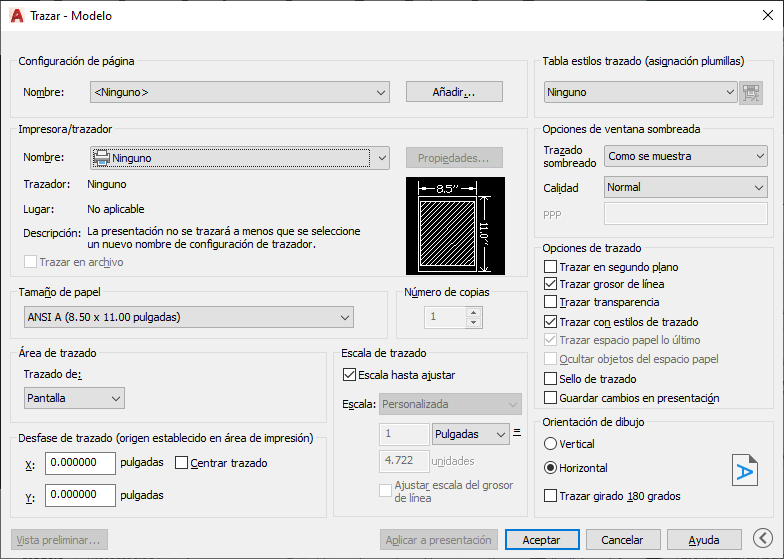Enable Trazar girado 180 grados
784x559 pixels.
(550, 496)
